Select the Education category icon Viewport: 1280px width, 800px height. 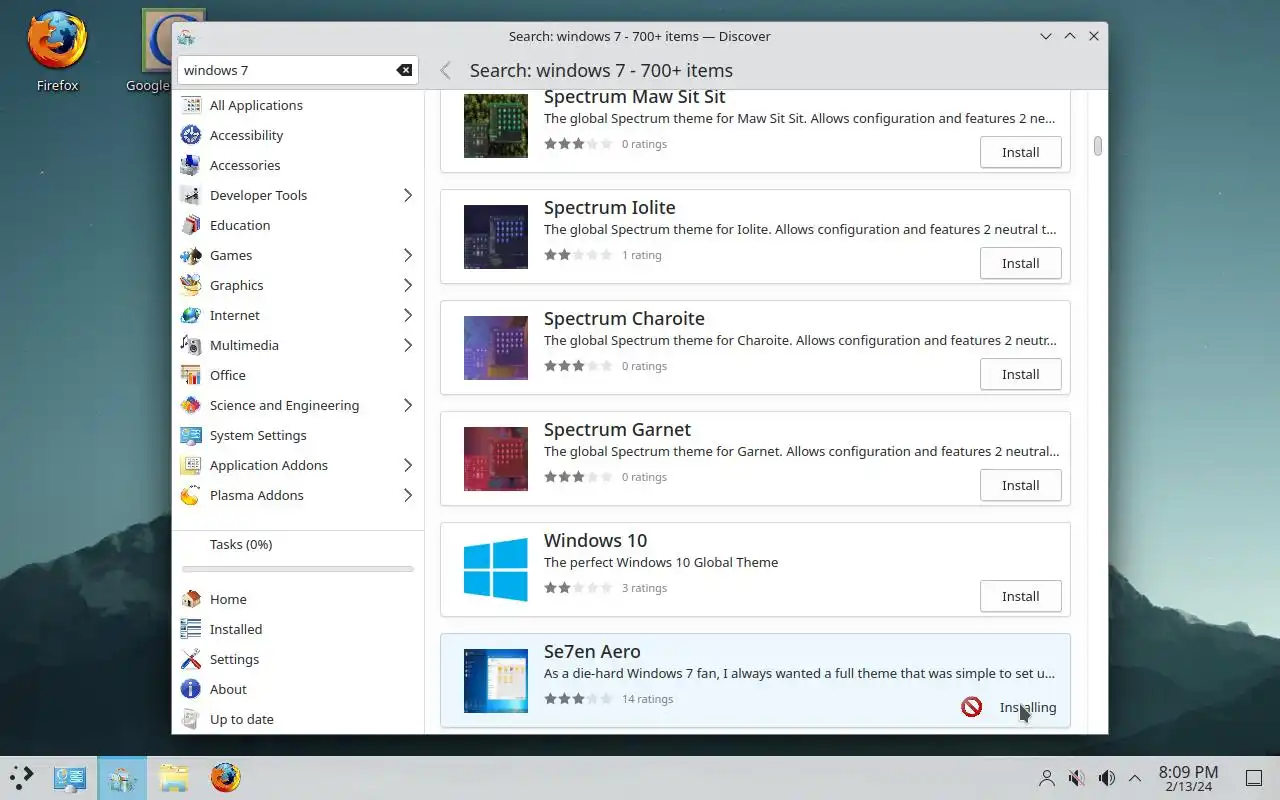191,225
